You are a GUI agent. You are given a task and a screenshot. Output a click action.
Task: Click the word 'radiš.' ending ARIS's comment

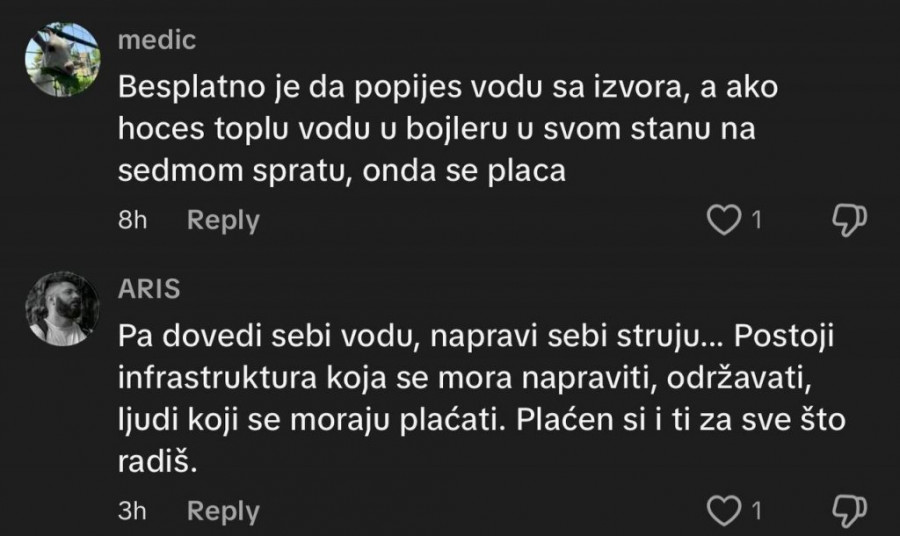pos(151,463)
